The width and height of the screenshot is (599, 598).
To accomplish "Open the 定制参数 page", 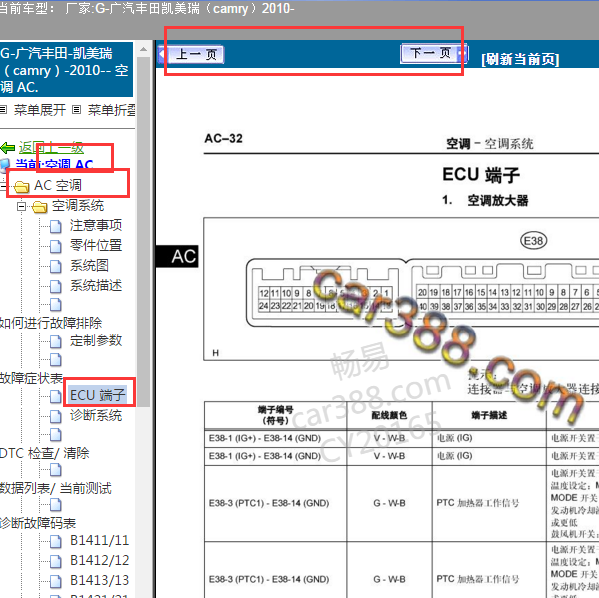I will (96, 340).
